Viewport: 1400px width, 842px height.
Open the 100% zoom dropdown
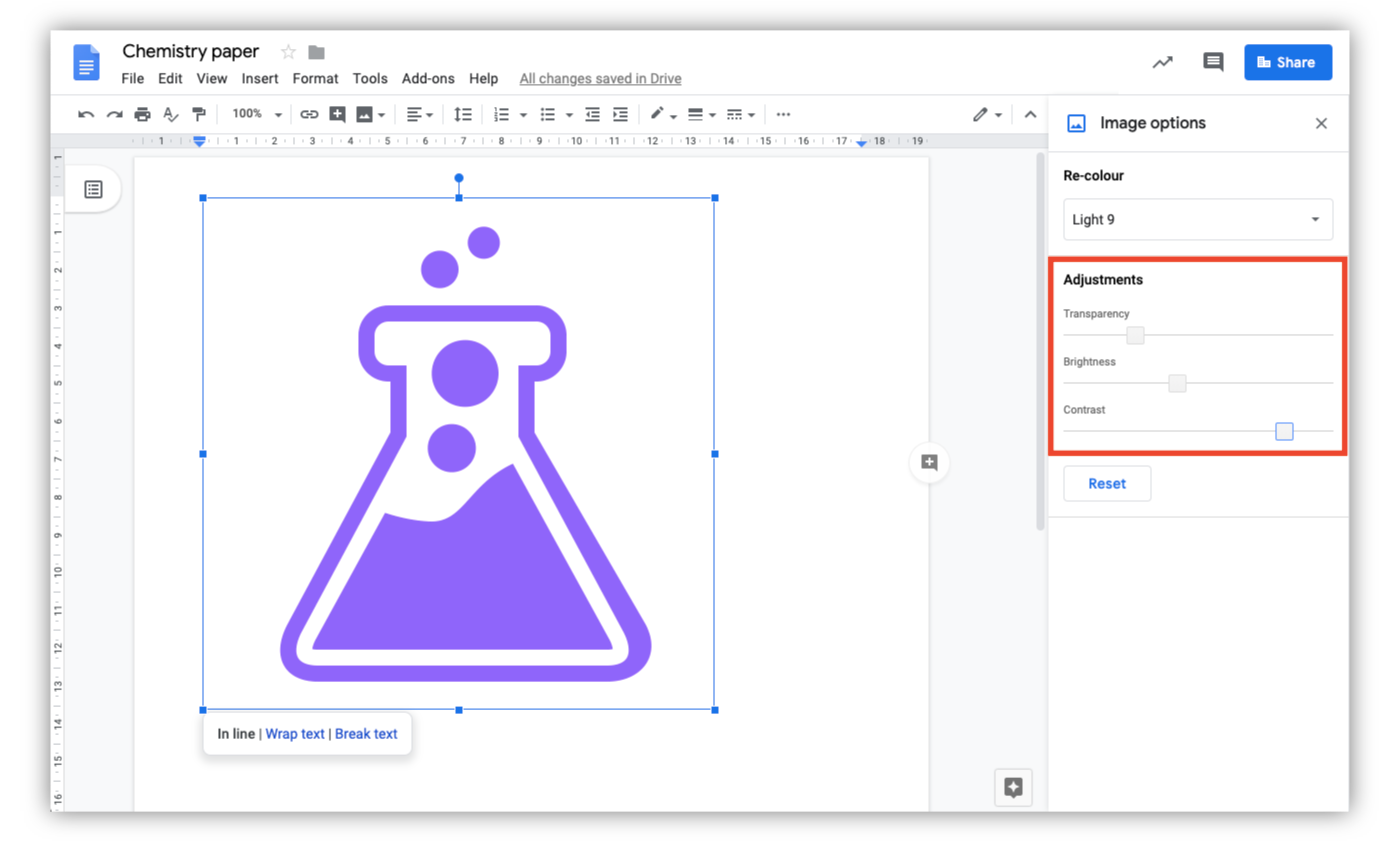tap(256, 115)
